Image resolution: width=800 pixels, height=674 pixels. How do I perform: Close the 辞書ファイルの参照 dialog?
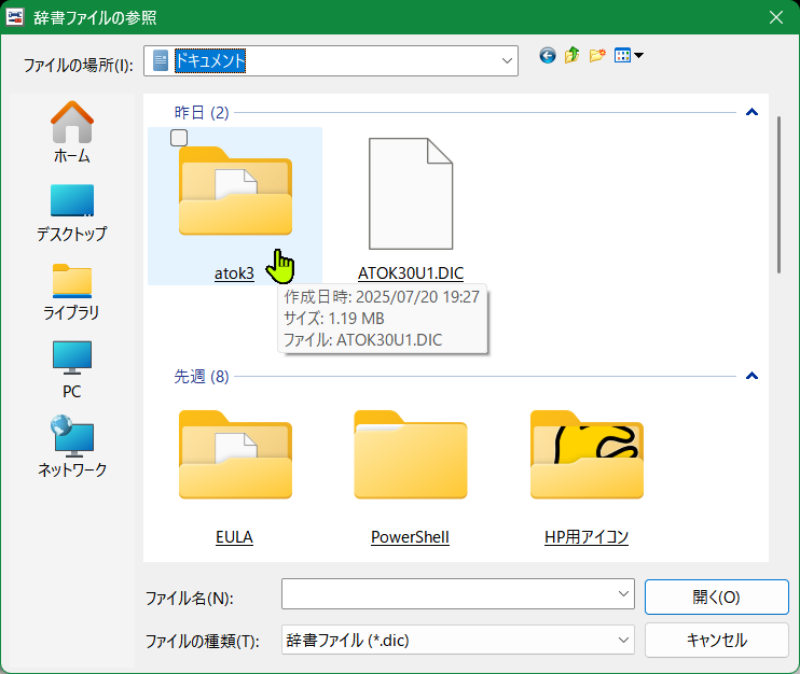coord(776,17)
